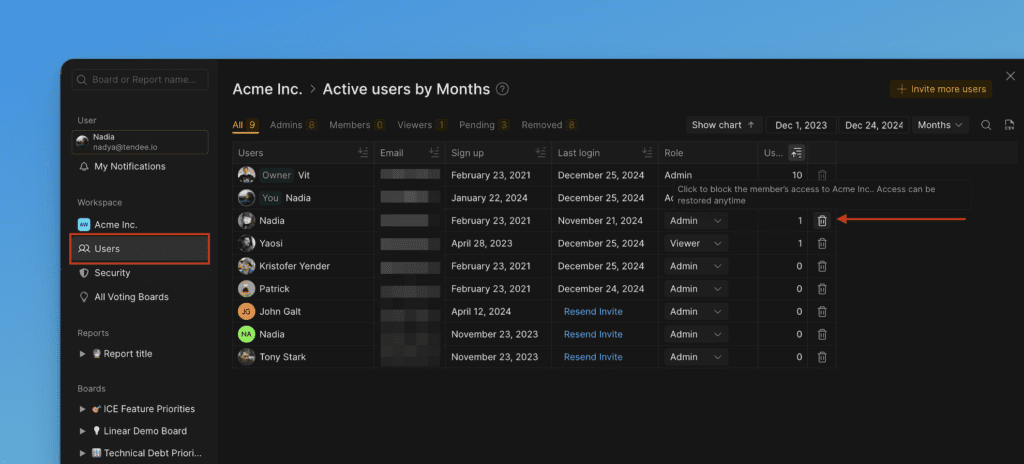
Task: Toggle the Show chart button
Action: (723, 125)
